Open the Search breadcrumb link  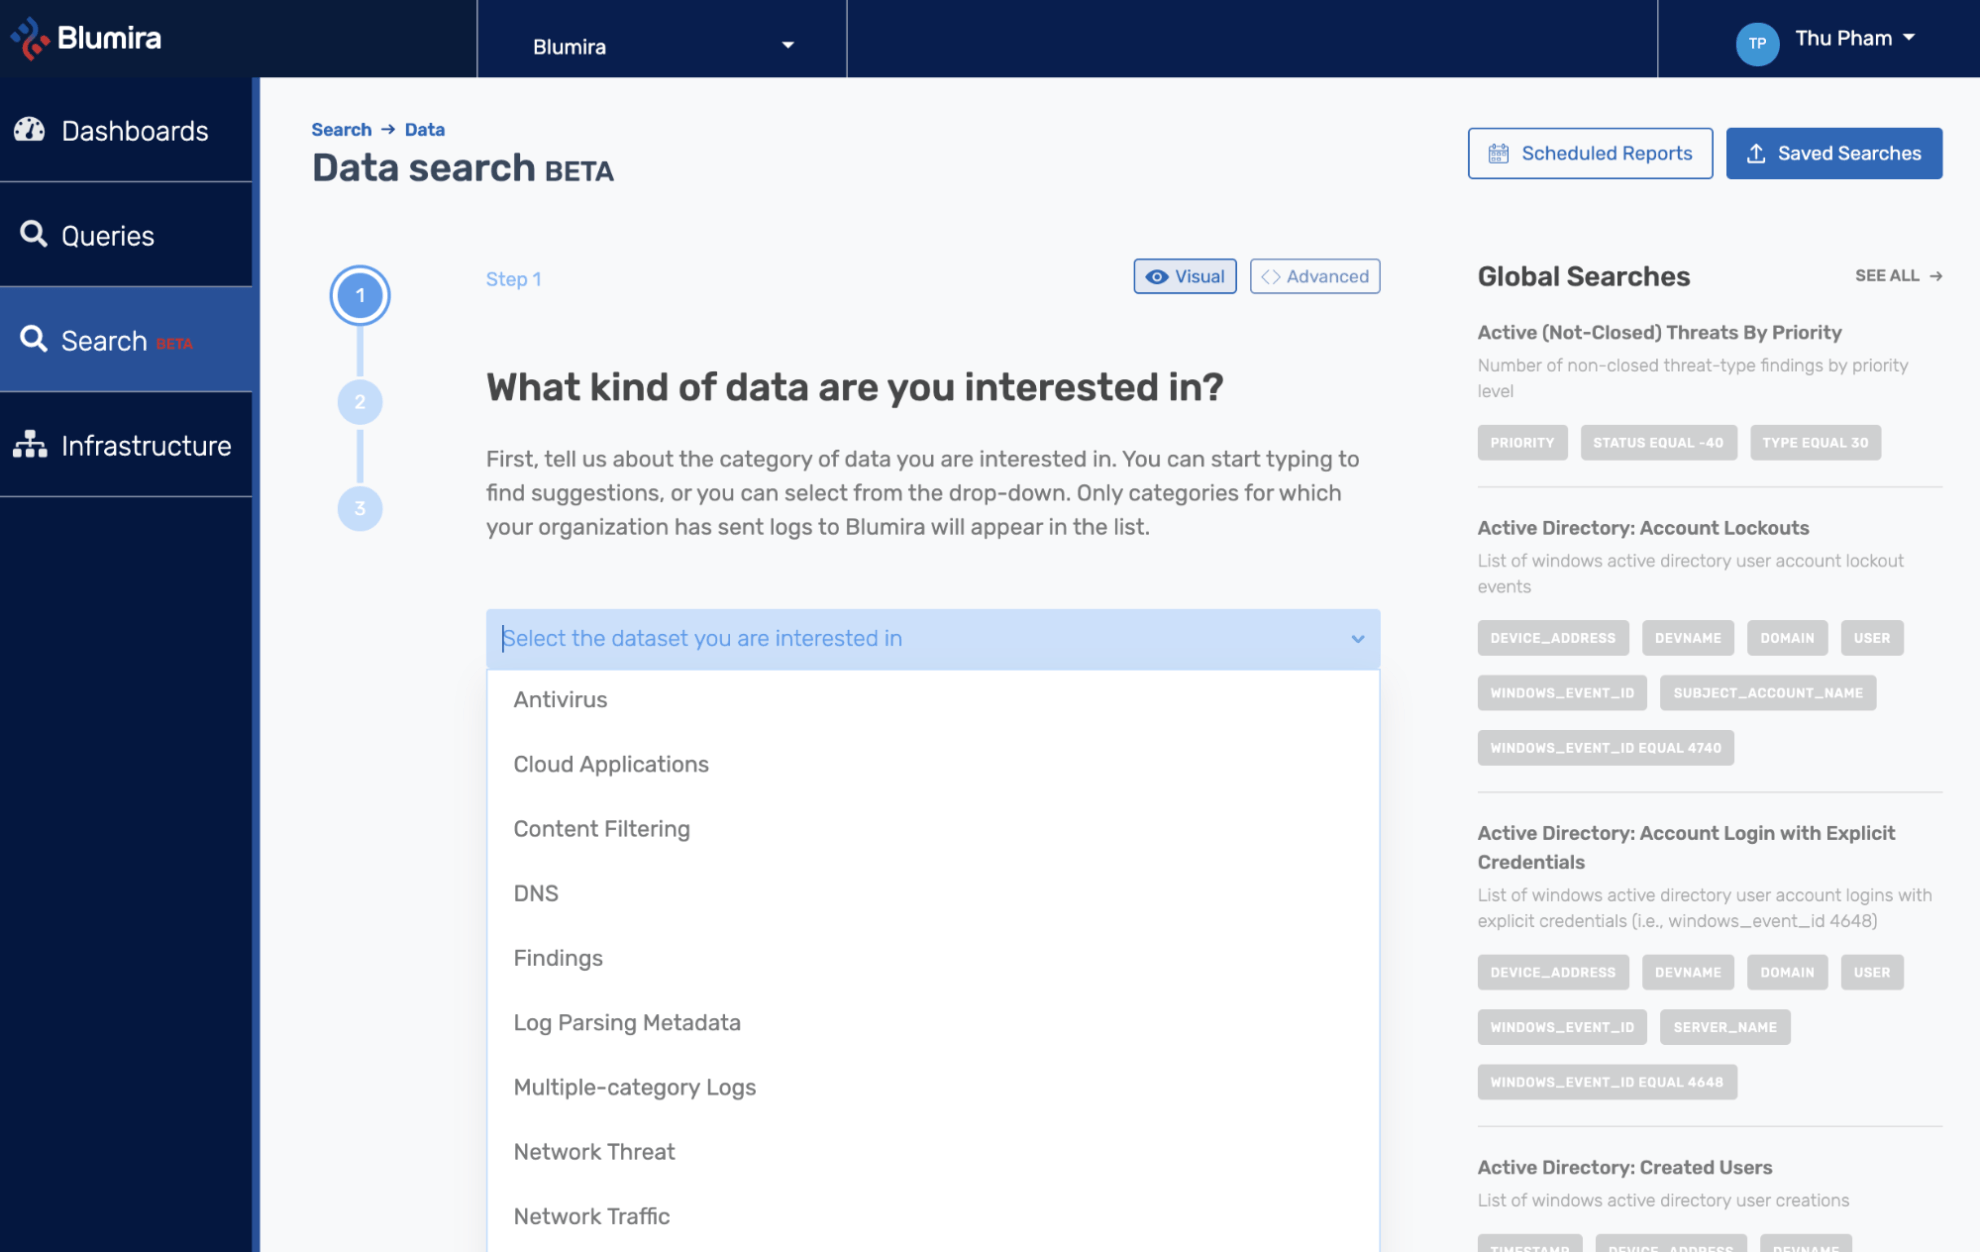tap(341, 129)
